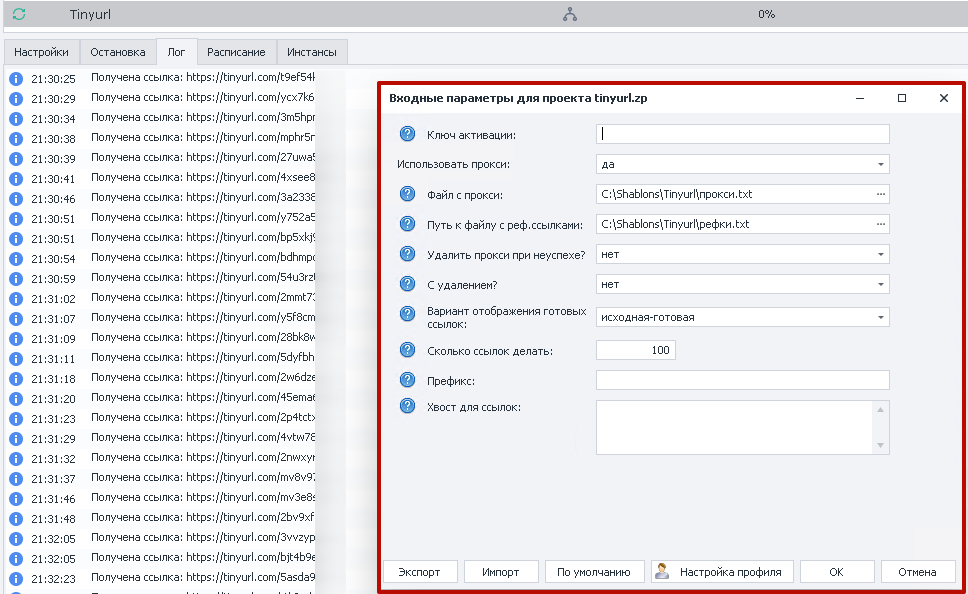The height and width of the screenshot is (594, 968).
Task: Click info icon of 21:31:11 log entry
Action: (x=16, y=359)
